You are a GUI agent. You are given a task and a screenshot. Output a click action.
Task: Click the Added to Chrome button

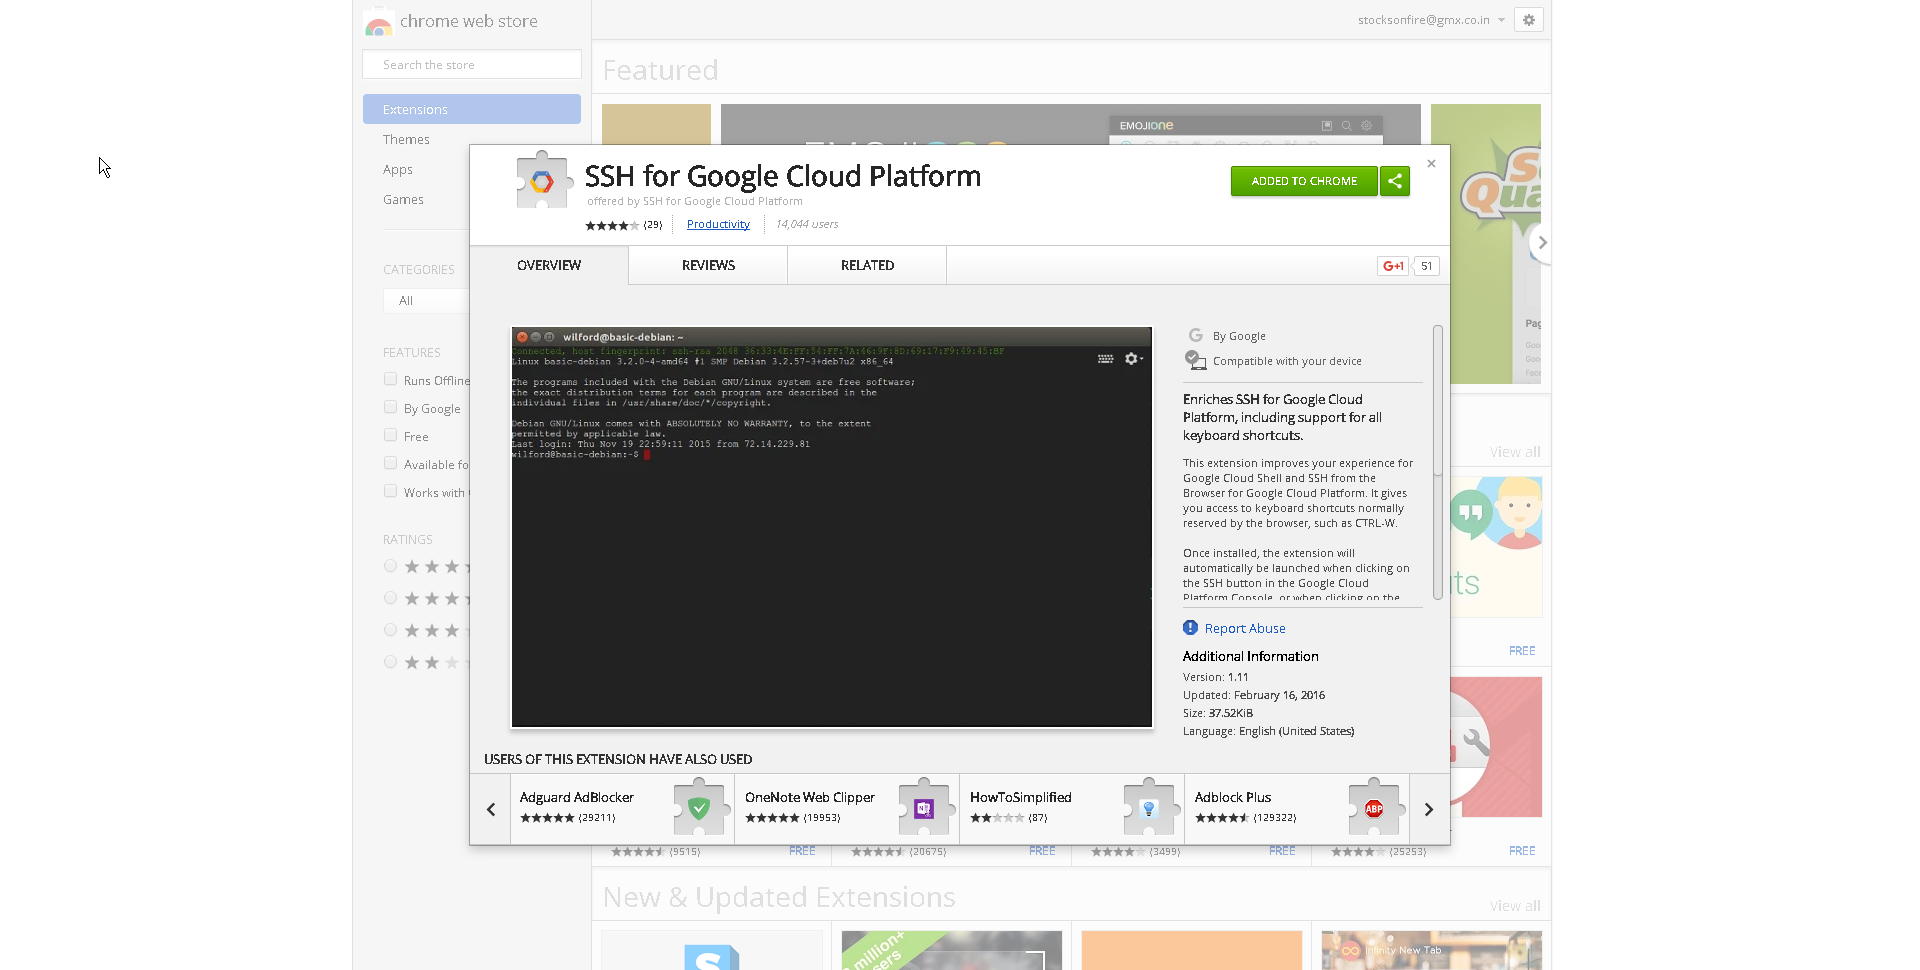point(1303,181)
